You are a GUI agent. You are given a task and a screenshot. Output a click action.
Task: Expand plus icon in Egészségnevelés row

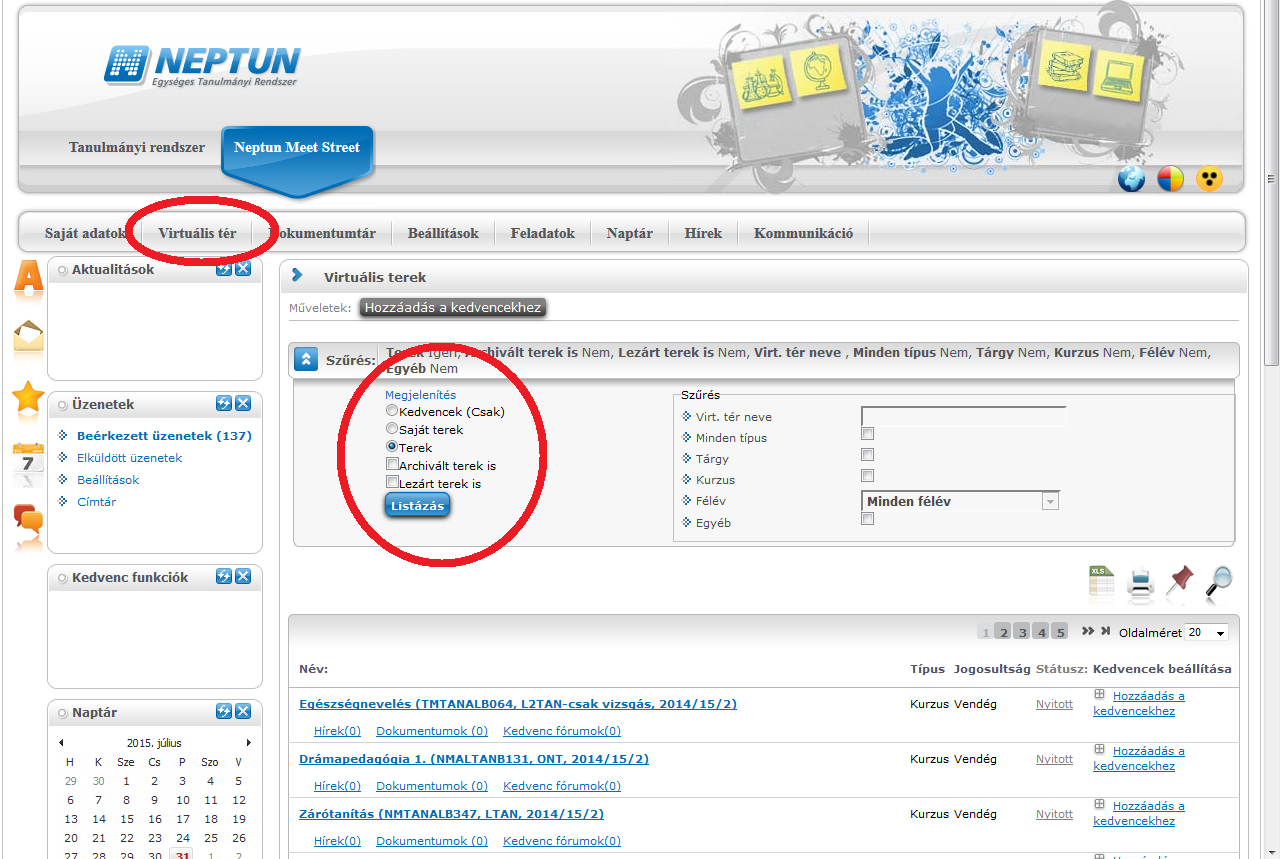(1099, 694)
